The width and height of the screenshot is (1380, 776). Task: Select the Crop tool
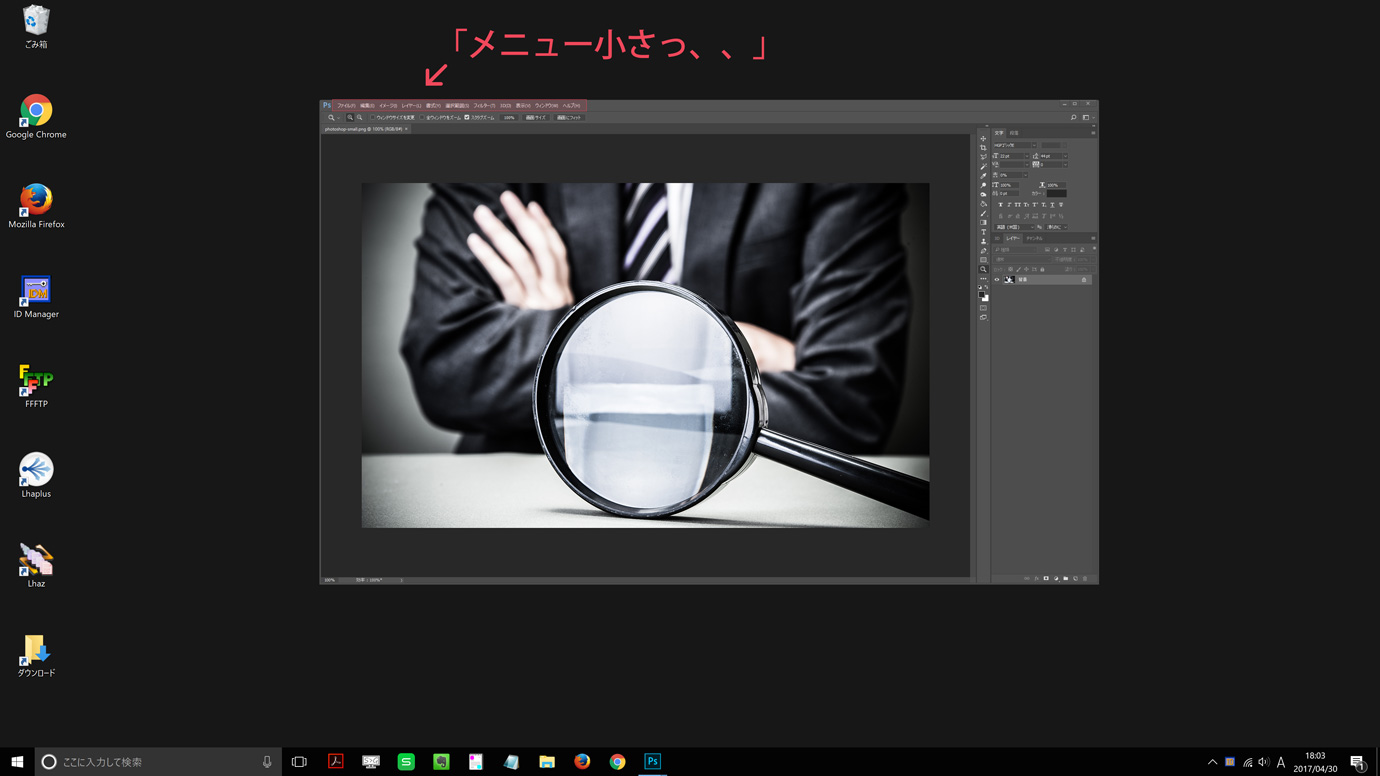(x=983, y=148)
